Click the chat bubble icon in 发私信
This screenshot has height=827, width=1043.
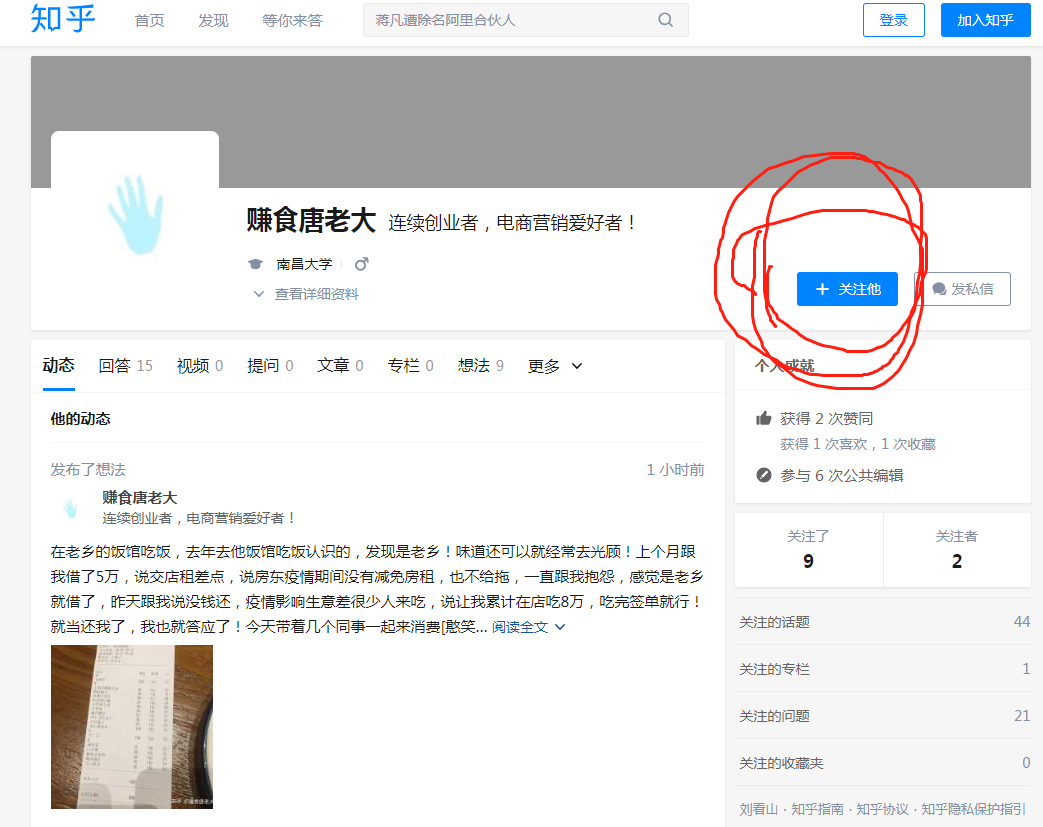click(939, 289)
